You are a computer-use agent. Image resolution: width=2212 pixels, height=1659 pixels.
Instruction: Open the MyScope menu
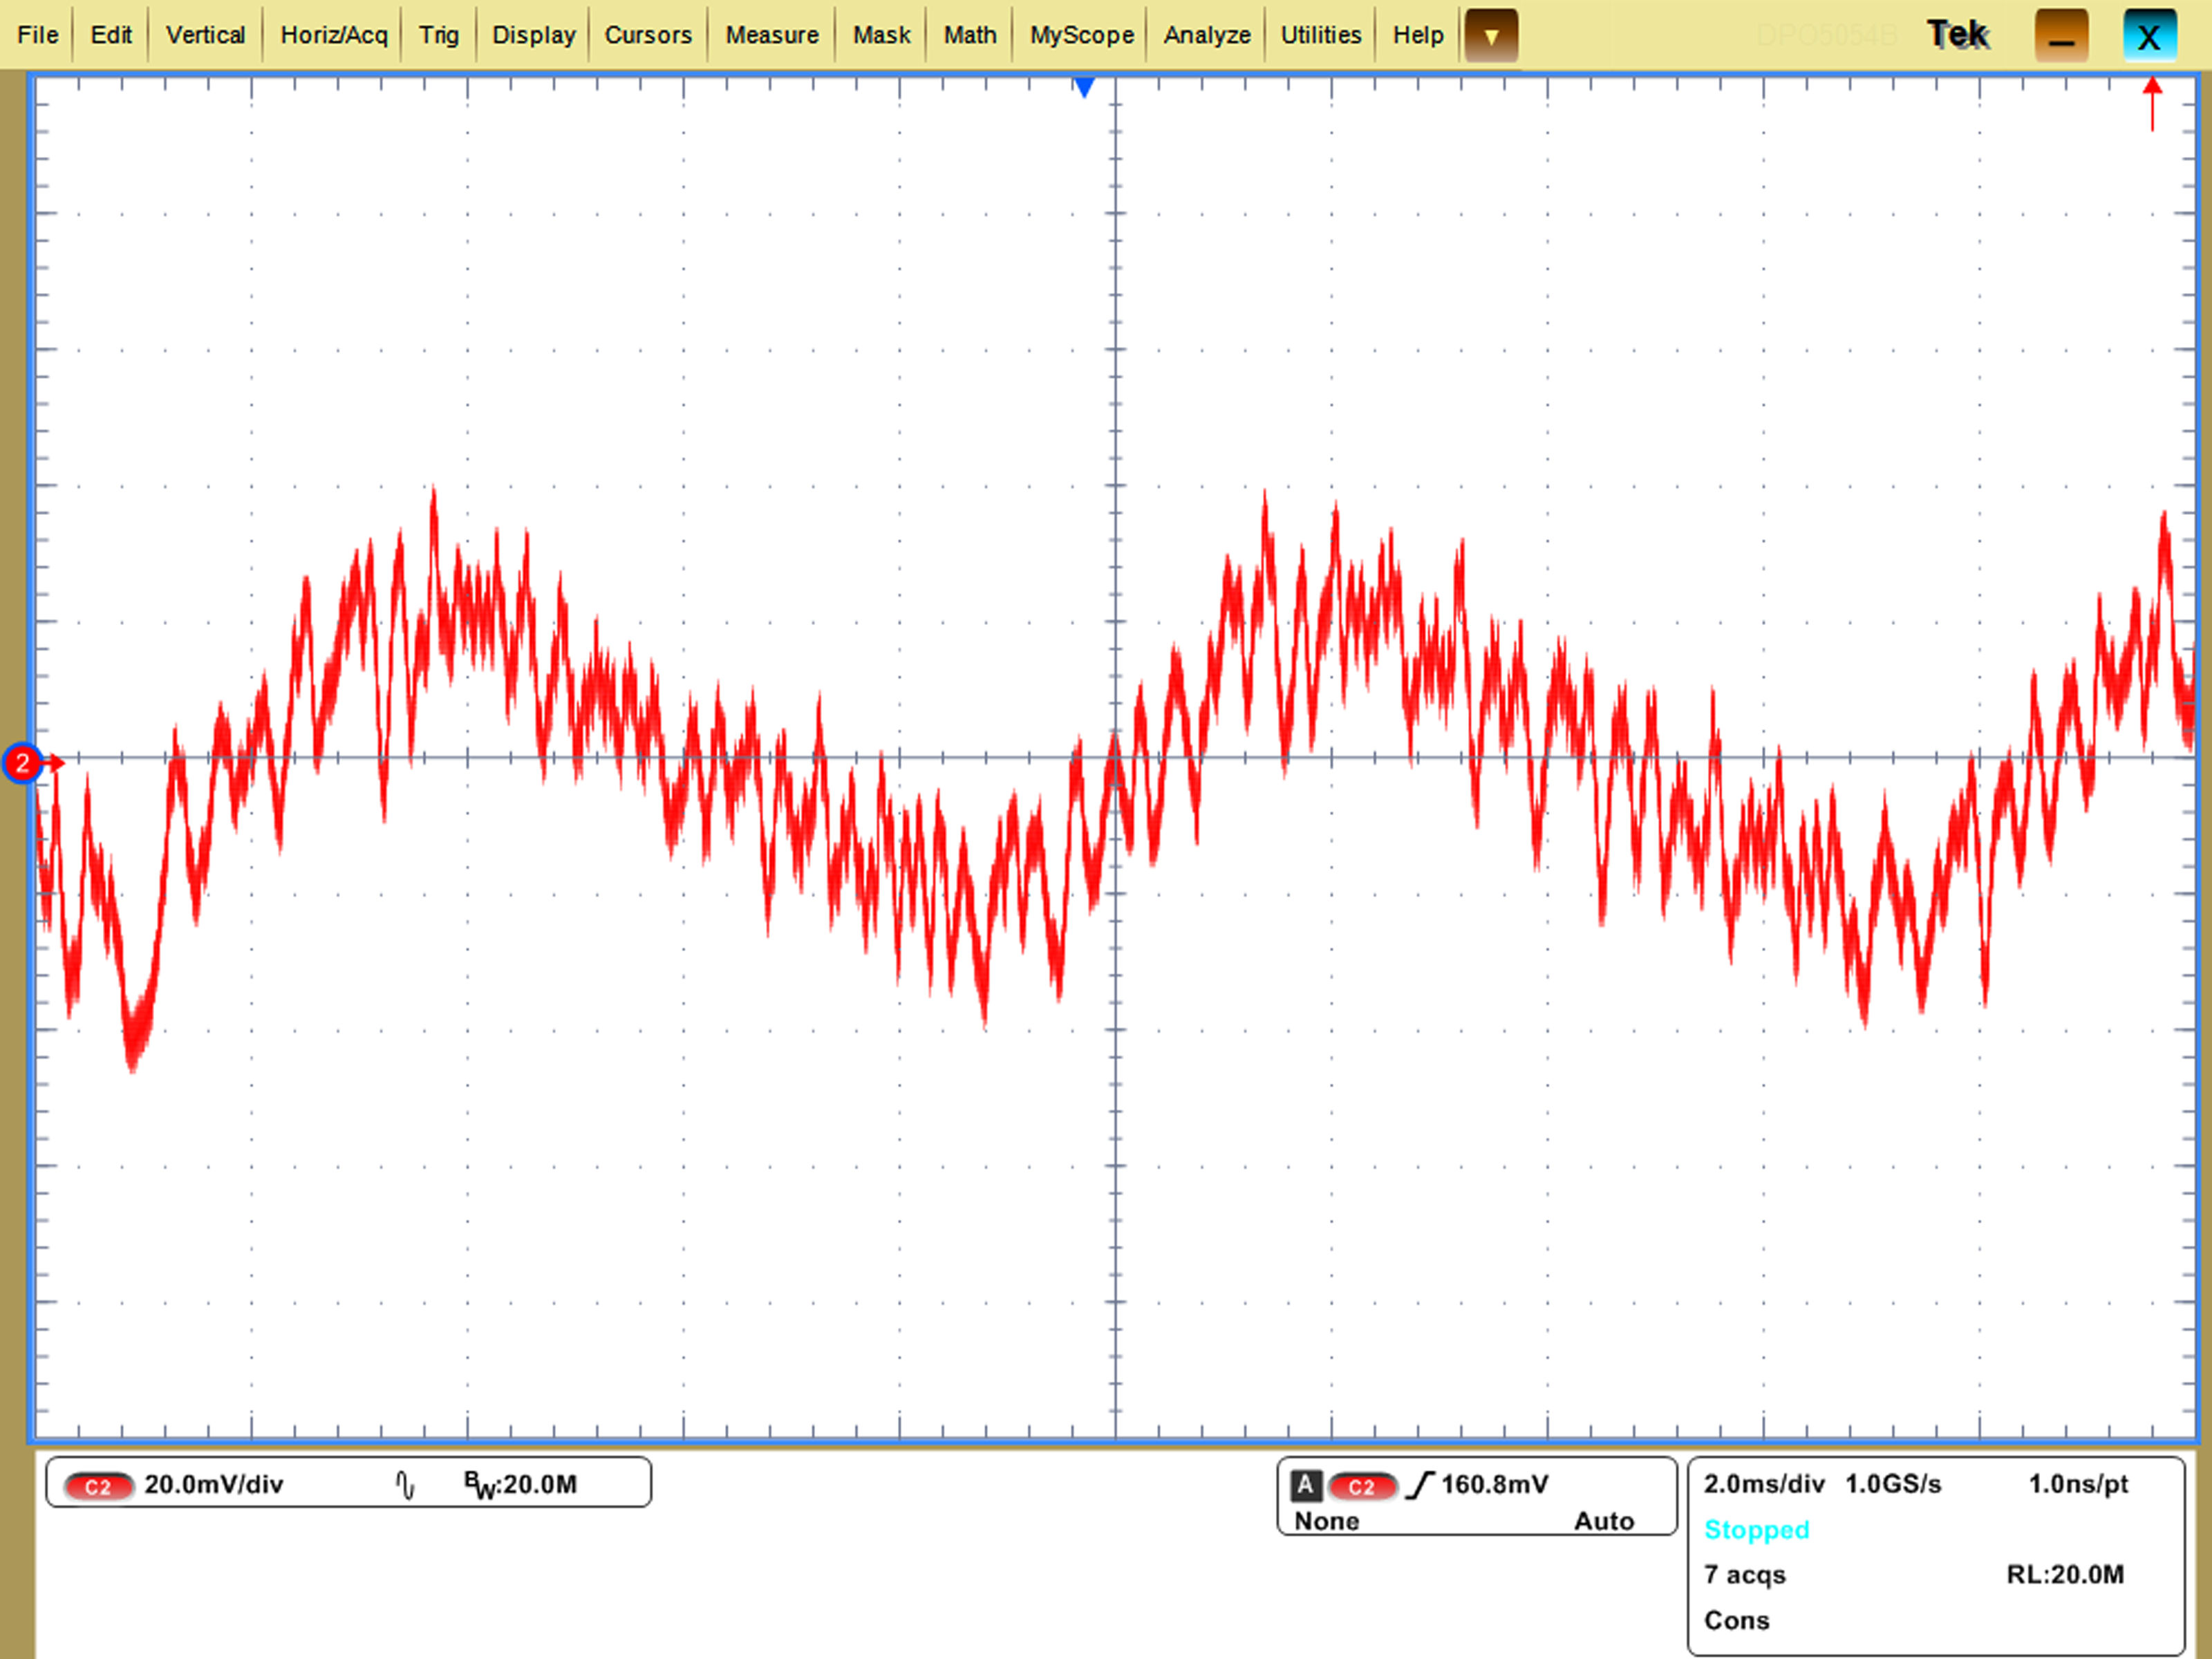click(x=1081, y=35)
